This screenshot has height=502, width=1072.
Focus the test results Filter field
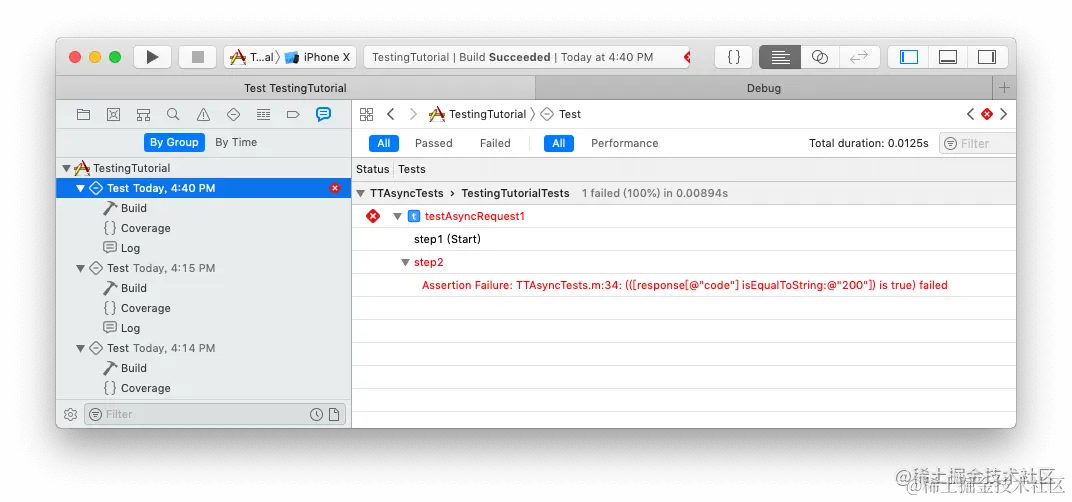pos(978,143)
